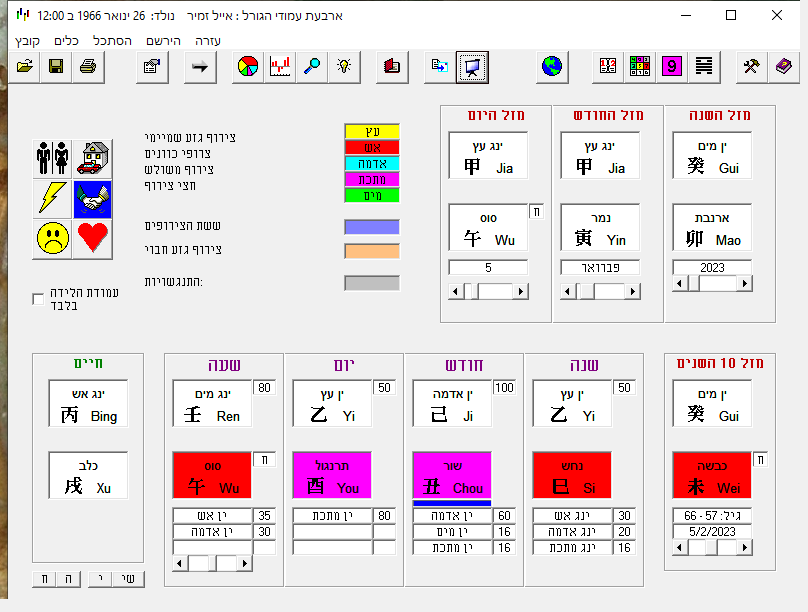Open the קובץ menu
The height and width of the screenshot is (612, 808).
point(28,41)
